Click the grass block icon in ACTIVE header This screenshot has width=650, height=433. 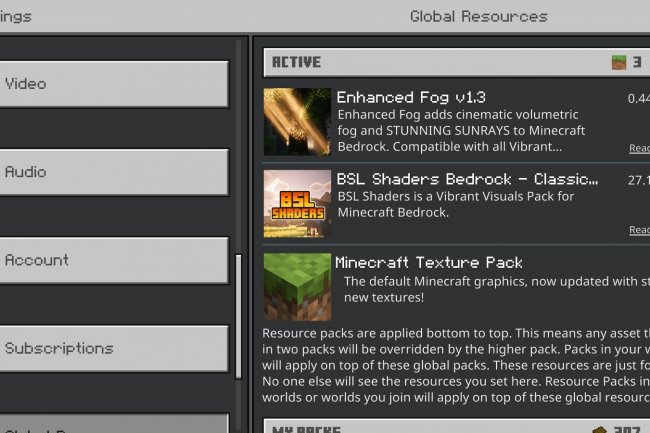tap(619, 62)
